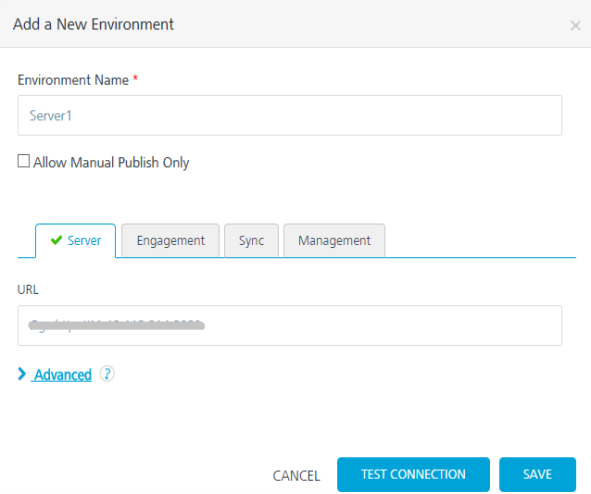Screen dimensions: 591x494
Task: Close the Add a New Environment dialog
Action: pos(575,26)
